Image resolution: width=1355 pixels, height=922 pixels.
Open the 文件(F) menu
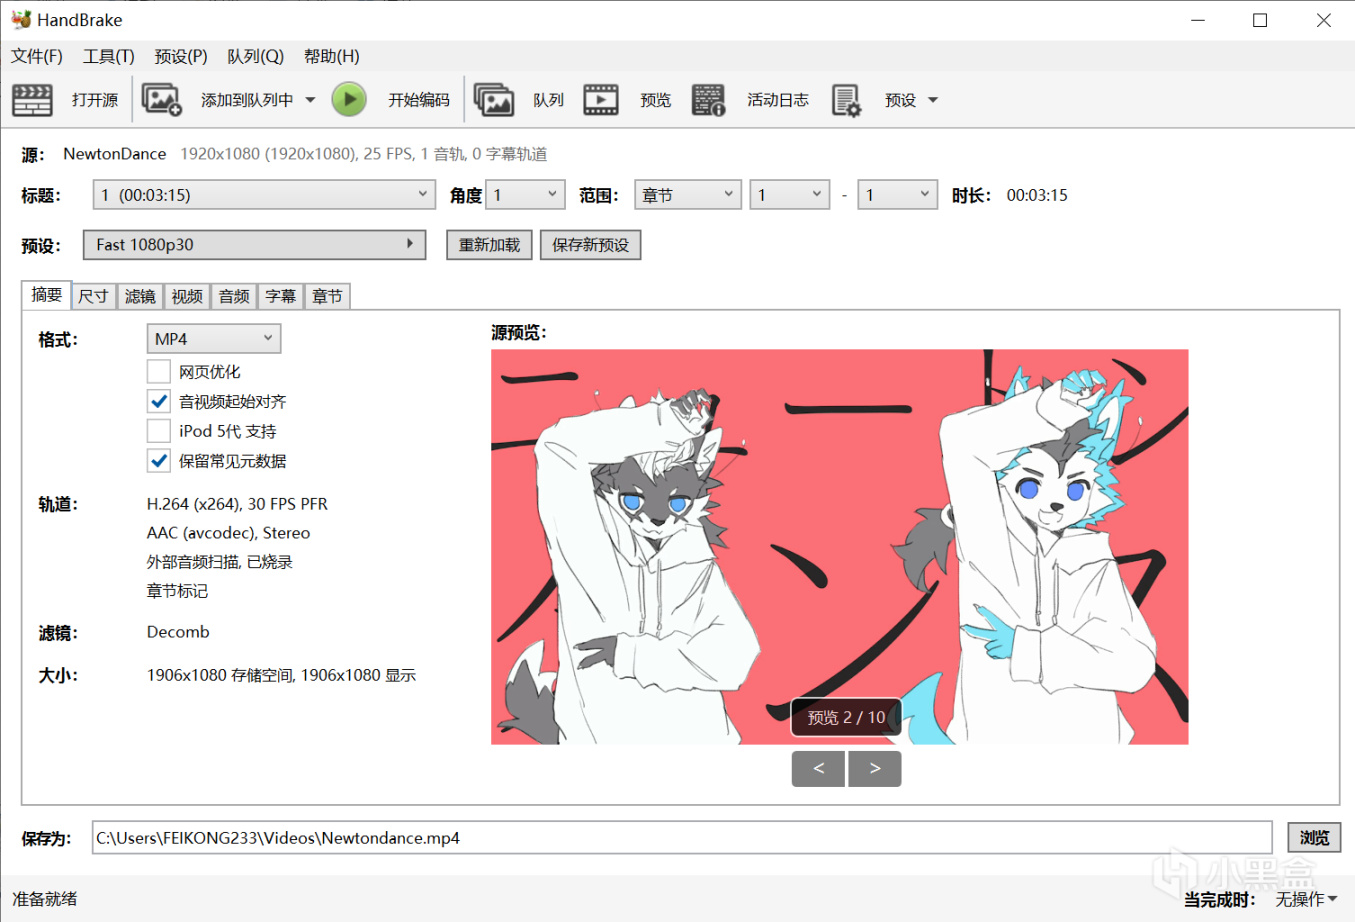pos(37,56)
